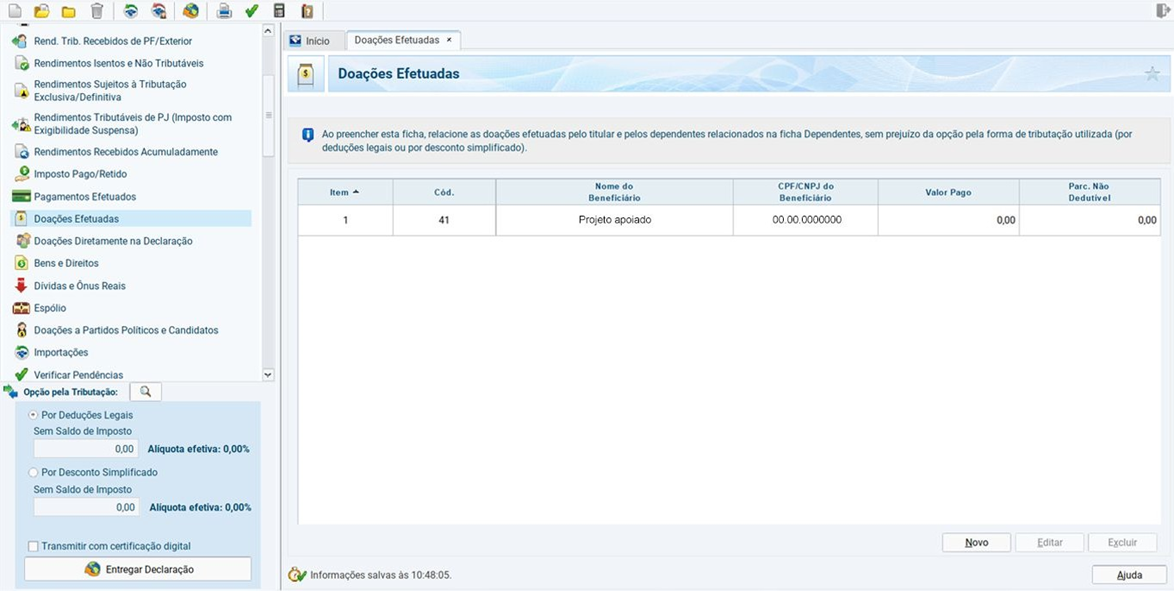Image resolution: width=1174 pixels, height=591 pixels.
Task: Select Por Deduções Legais option
Action: pos(33,414)
